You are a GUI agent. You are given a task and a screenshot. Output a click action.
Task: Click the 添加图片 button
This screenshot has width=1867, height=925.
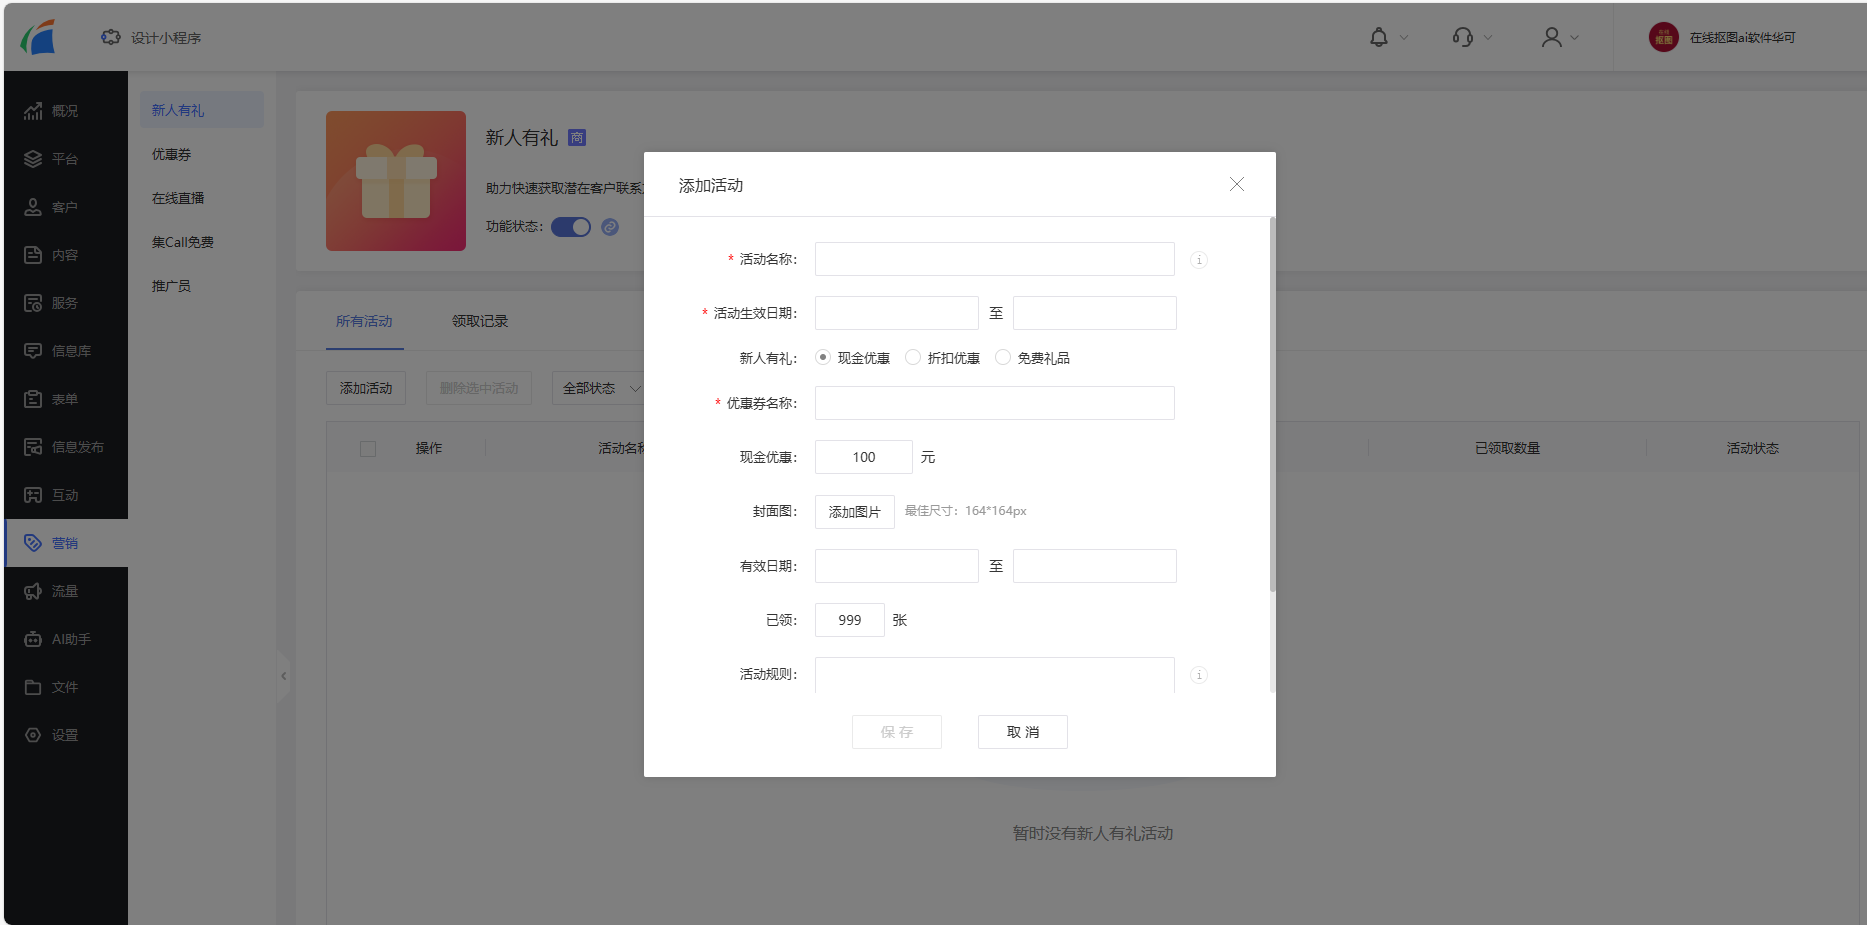coord(854,512)
